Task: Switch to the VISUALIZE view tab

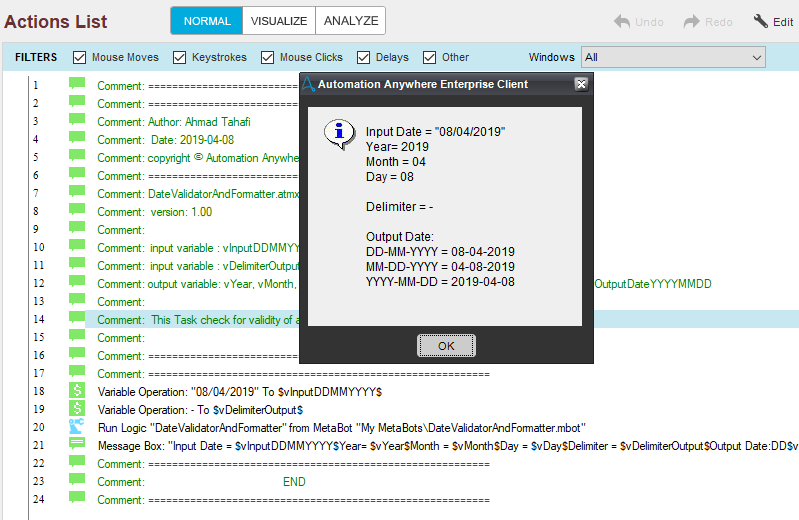Action: click(x=279, y=21)
